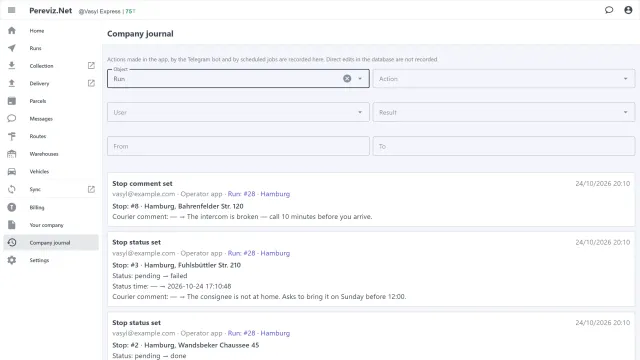
Task: Click the Your company document icon
Action: pyautogui.click(x=12, y=225)
